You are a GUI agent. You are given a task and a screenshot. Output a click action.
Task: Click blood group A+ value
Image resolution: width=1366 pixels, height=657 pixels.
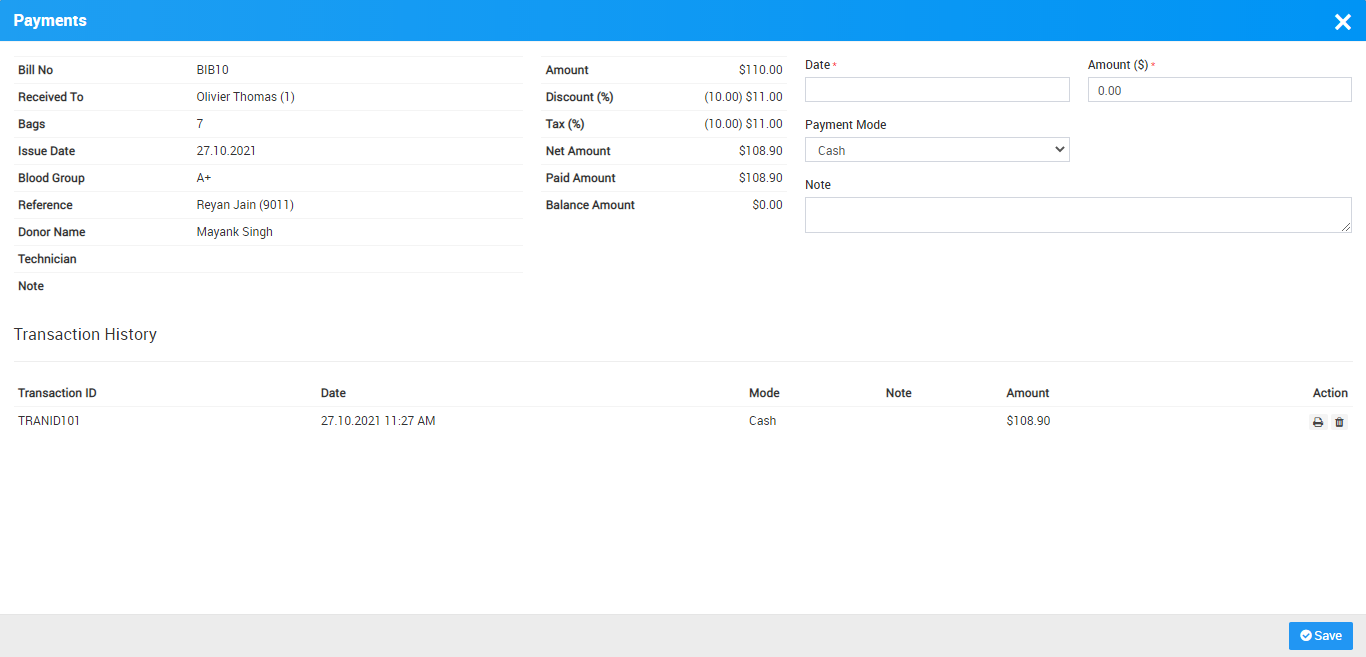(x=204, y=178)
